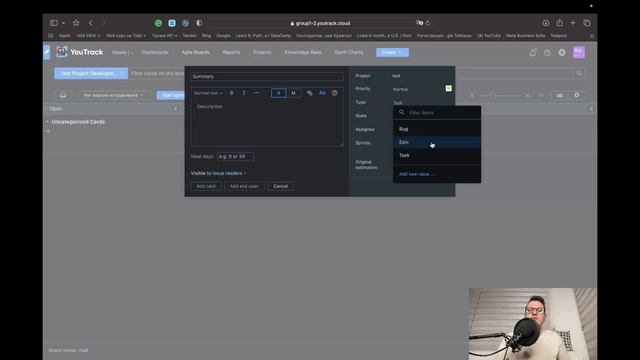Click the Create button dropdown
640x360 pixels.
click(392, 52)
